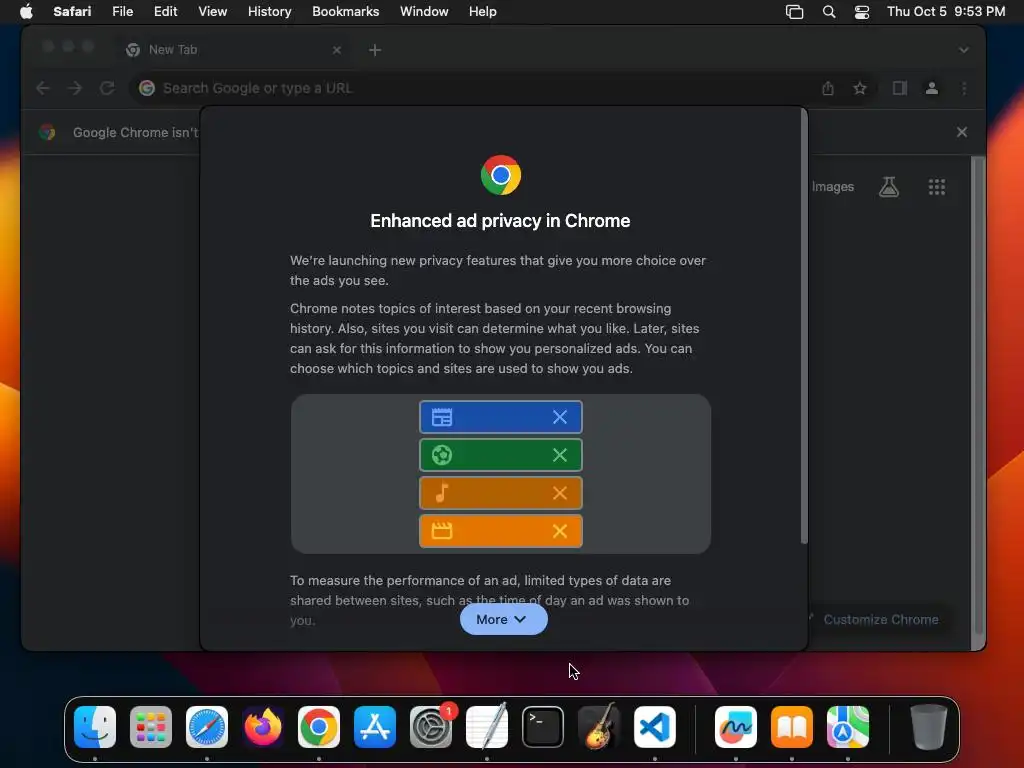Open Chrome's three-dot menu

pos(964,88)
